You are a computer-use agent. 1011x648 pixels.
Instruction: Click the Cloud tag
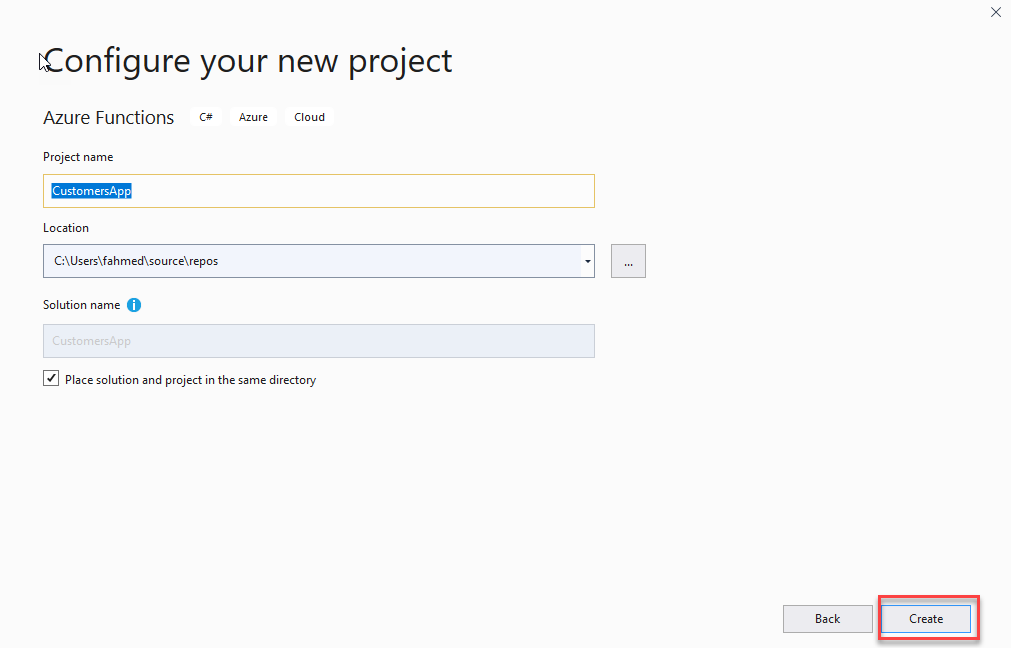tap(309, 117)
